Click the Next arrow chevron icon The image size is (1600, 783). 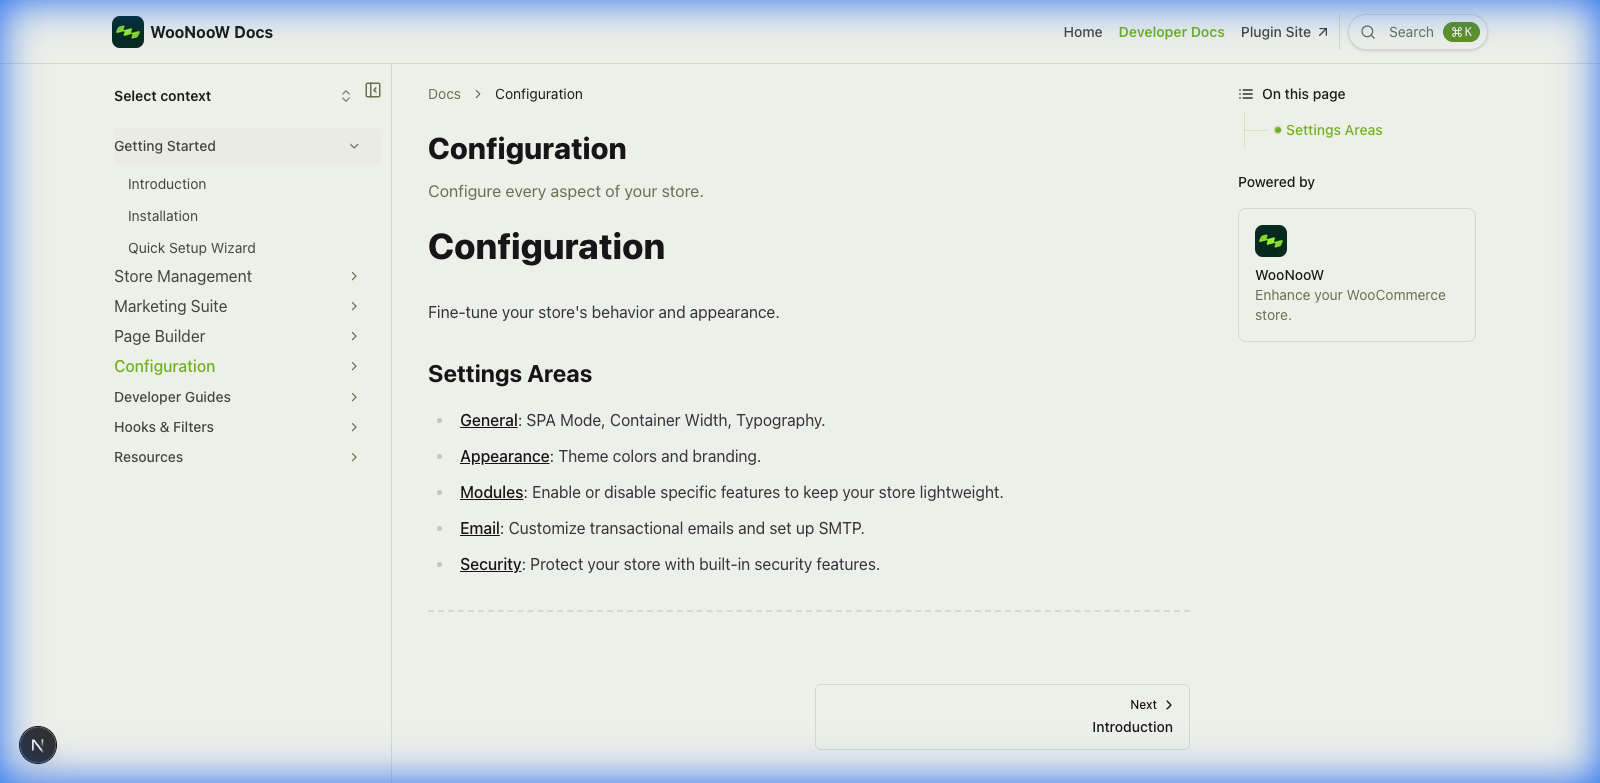1169,705
